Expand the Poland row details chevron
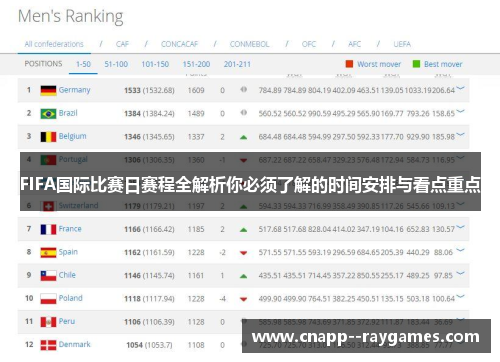Image resolution: width=500 pixels, height=362 pixels. coord(461,296)
